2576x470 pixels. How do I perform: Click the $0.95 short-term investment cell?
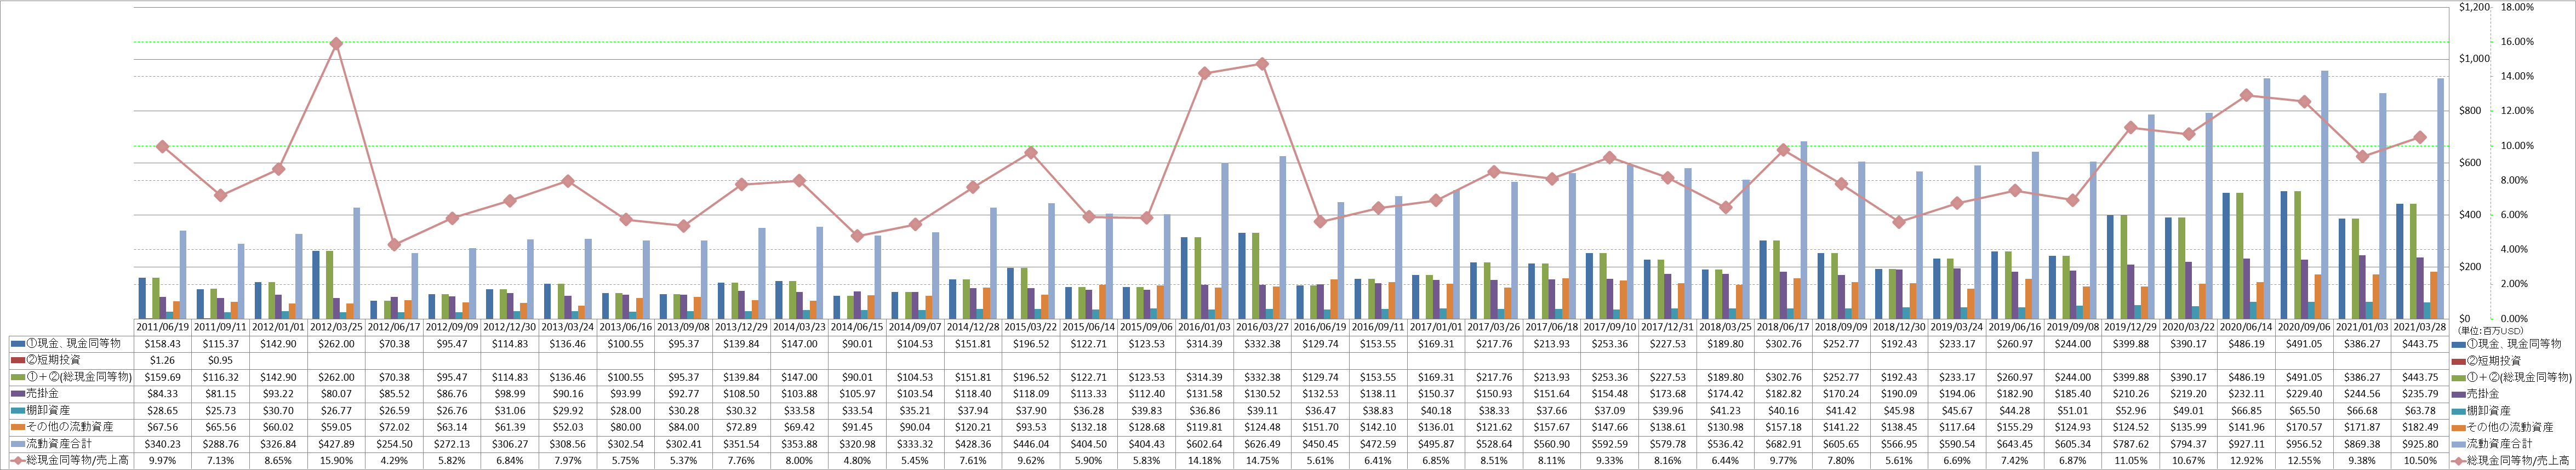[221, 360]
